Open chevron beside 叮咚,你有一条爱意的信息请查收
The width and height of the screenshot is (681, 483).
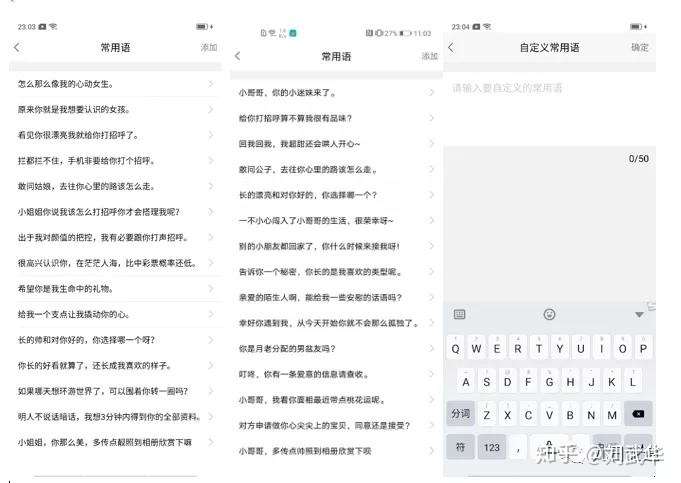pos(431,374)
